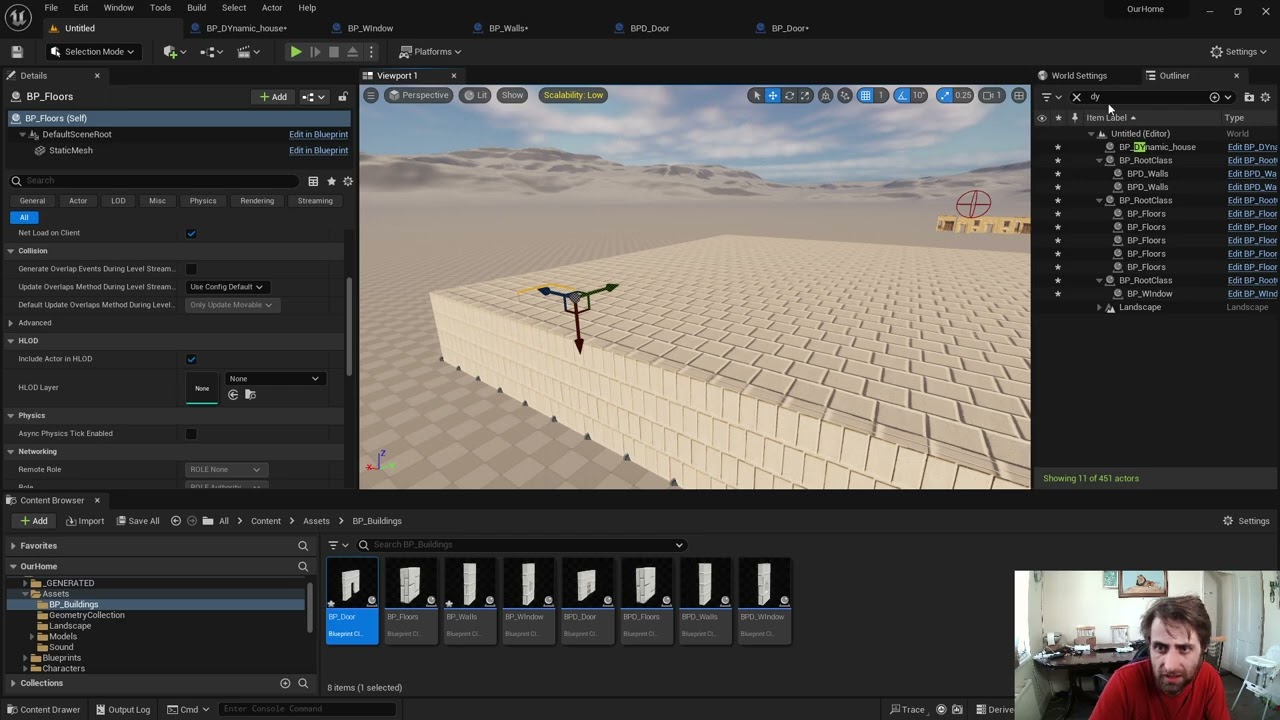Open the Selection Mode dropdown
Screen dimensions: 1280x720
(94, 51)
